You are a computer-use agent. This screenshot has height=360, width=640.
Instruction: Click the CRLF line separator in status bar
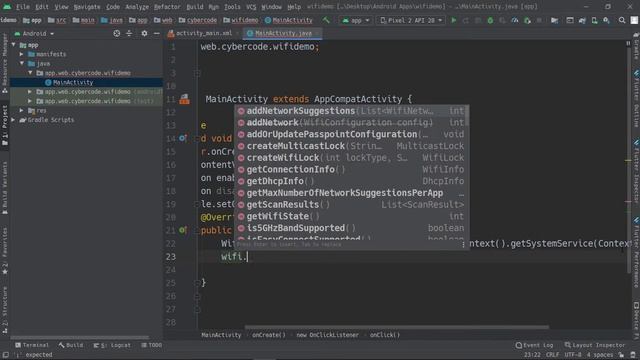(552, 355)
